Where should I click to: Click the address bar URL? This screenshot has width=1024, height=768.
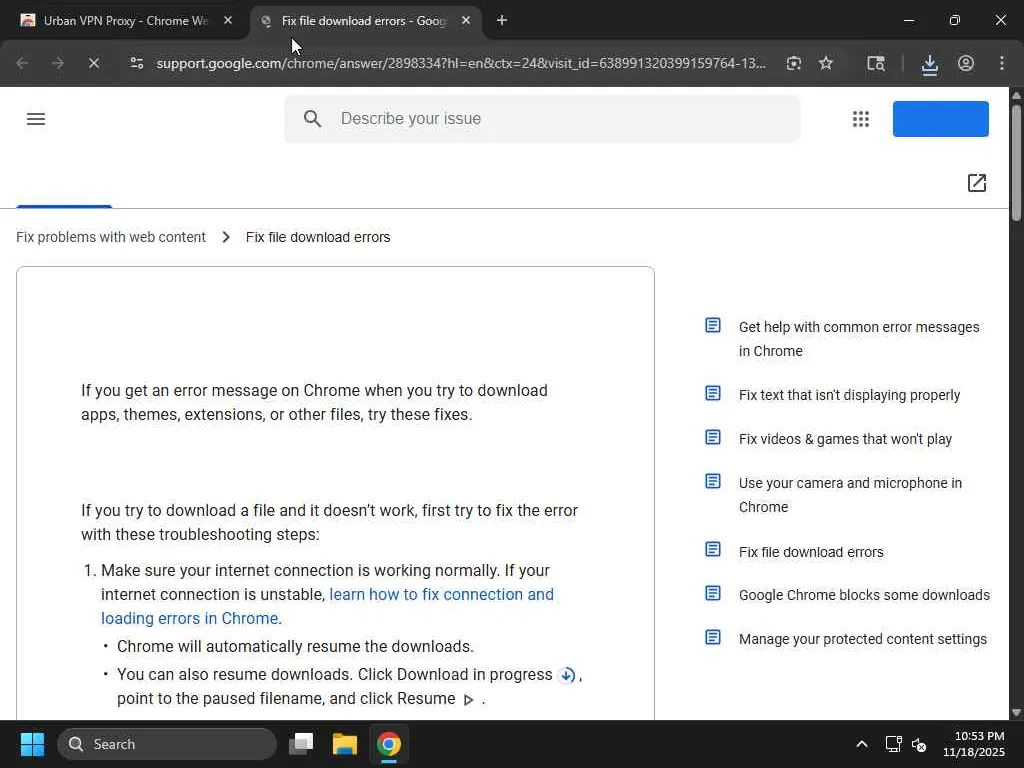tap(460, 63)
